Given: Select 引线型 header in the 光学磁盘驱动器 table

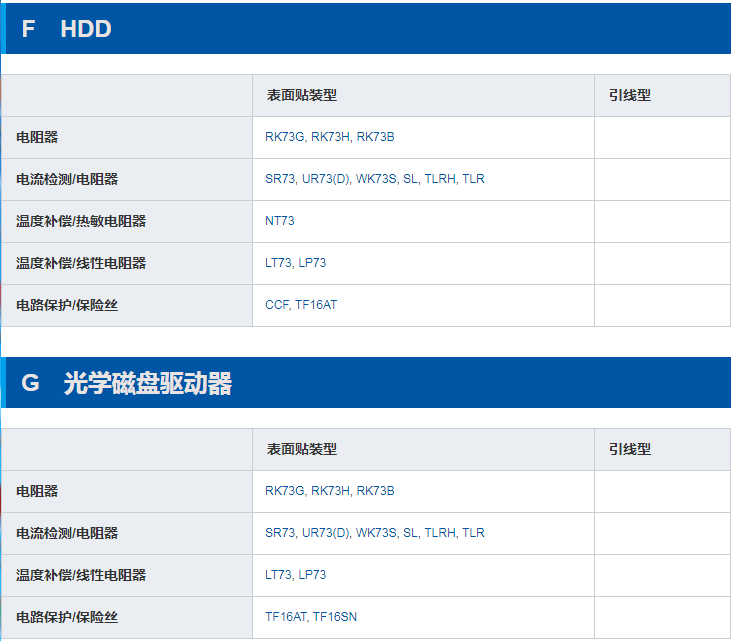Looking at the screenshot, I should pyautogui.click(x=630, y=449).
